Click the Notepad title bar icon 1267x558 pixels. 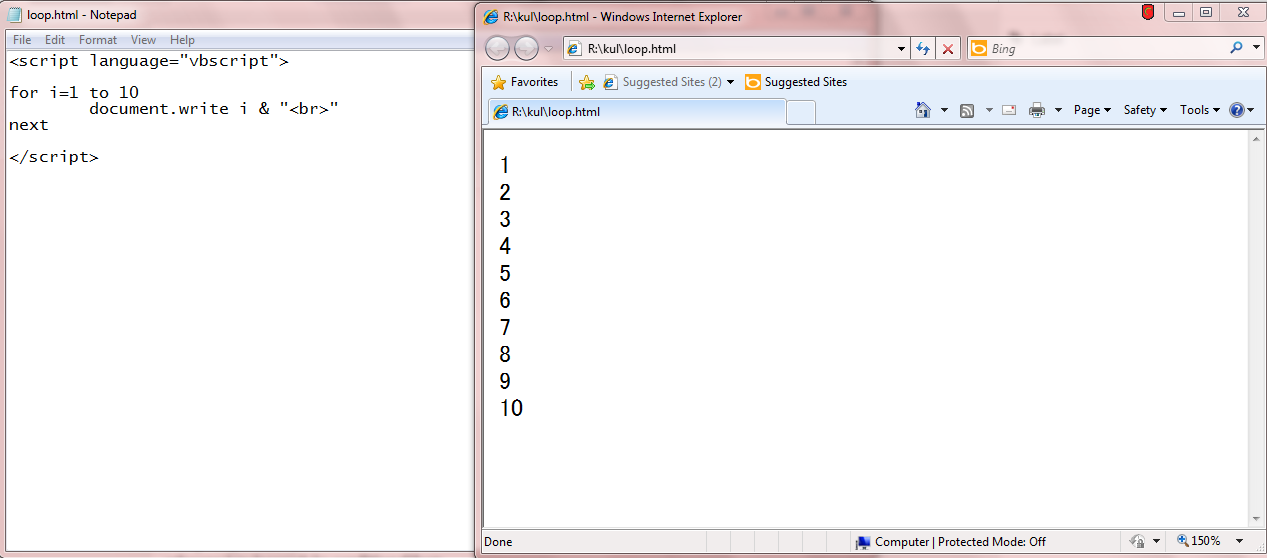[x=15, y=14]
